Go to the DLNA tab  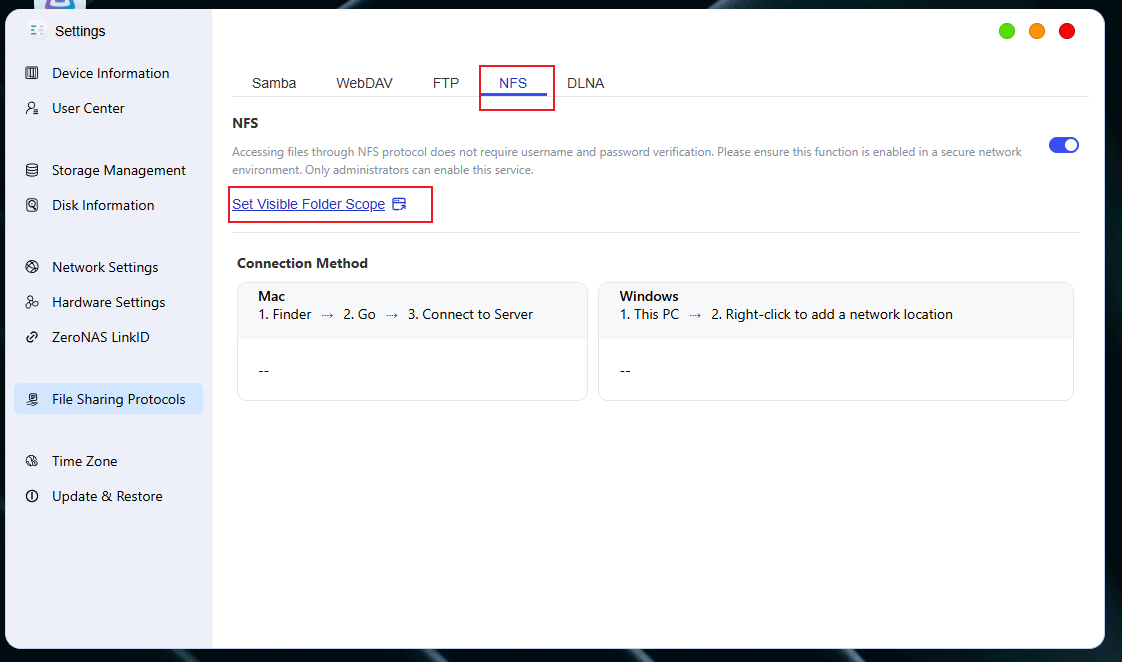tap(585, 83)
